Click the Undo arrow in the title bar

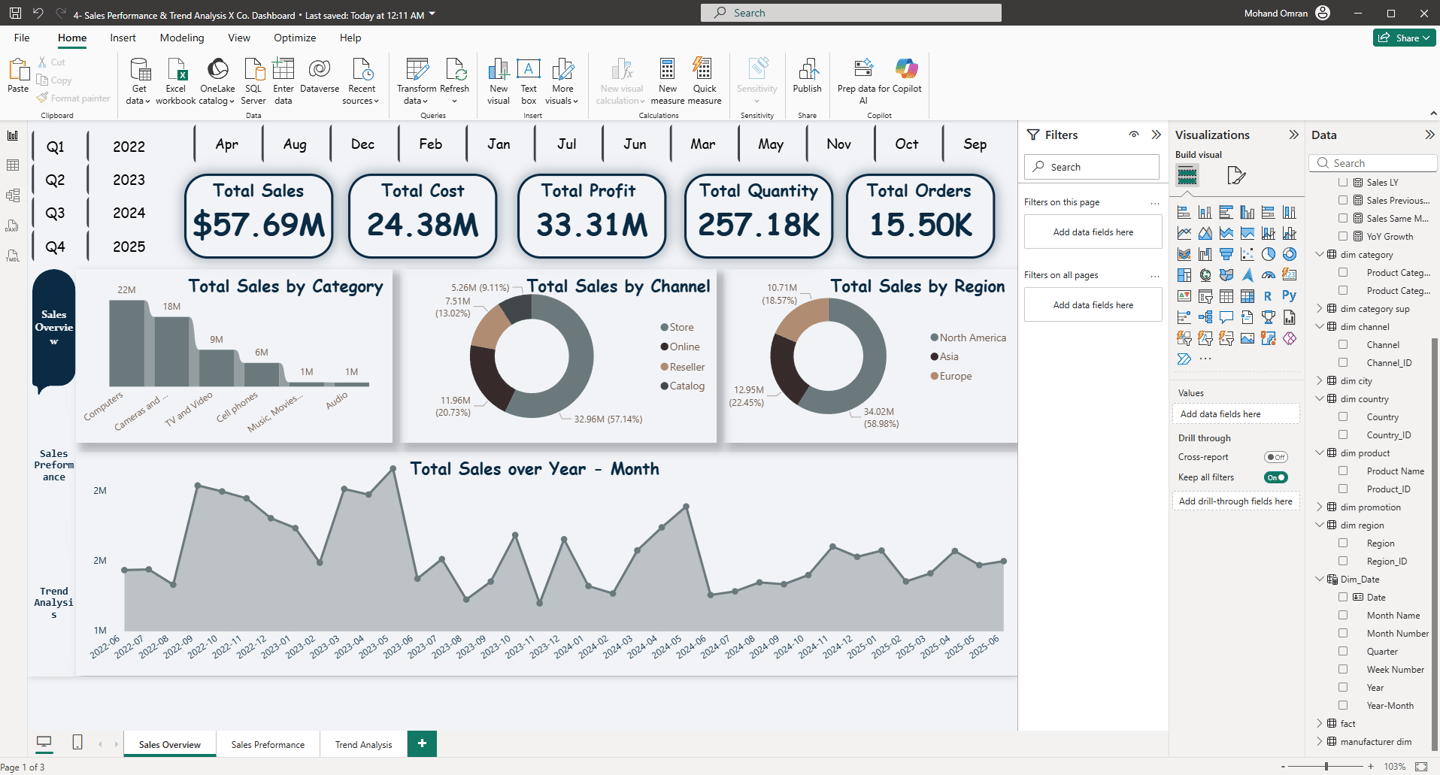point(38,14)
